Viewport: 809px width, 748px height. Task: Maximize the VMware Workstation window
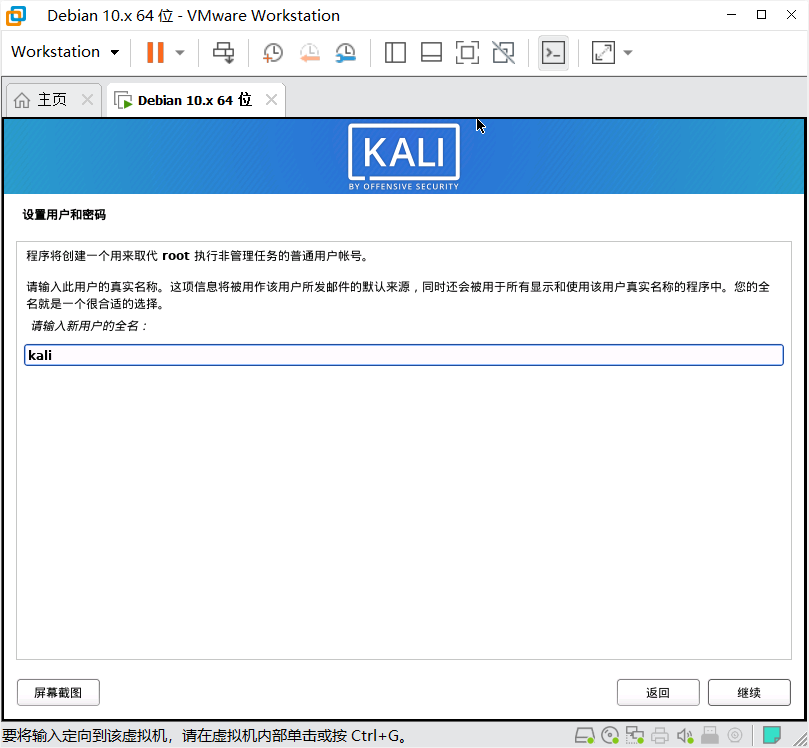(x=761, y=15)
